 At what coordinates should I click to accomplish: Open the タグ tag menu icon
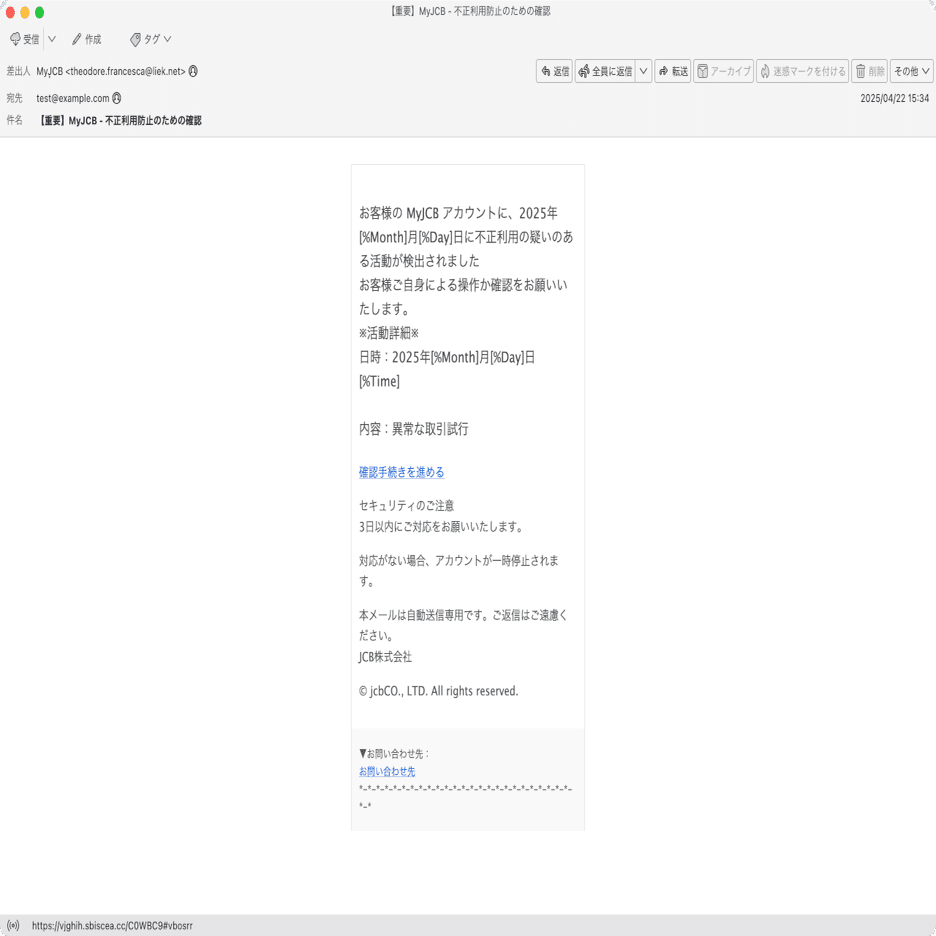[x=135, y=39]
